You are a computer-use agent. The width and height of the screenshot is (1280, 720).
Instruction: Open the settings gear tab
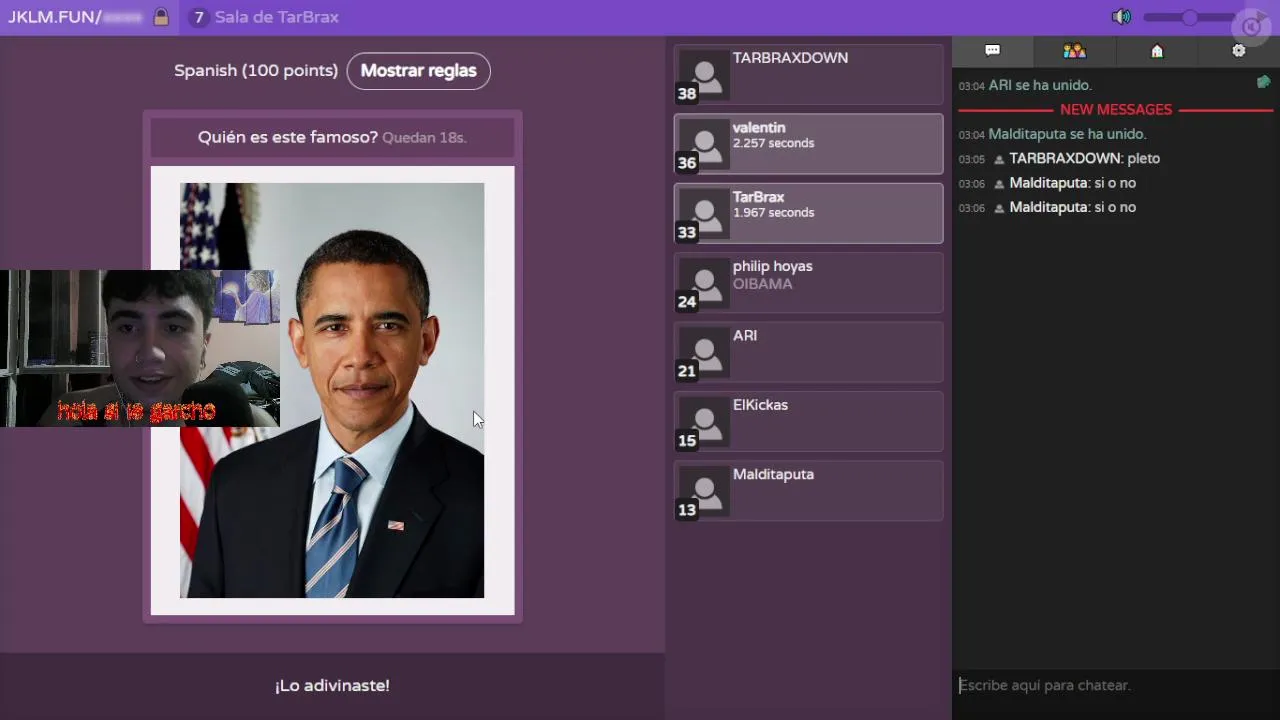[1239, 51]
